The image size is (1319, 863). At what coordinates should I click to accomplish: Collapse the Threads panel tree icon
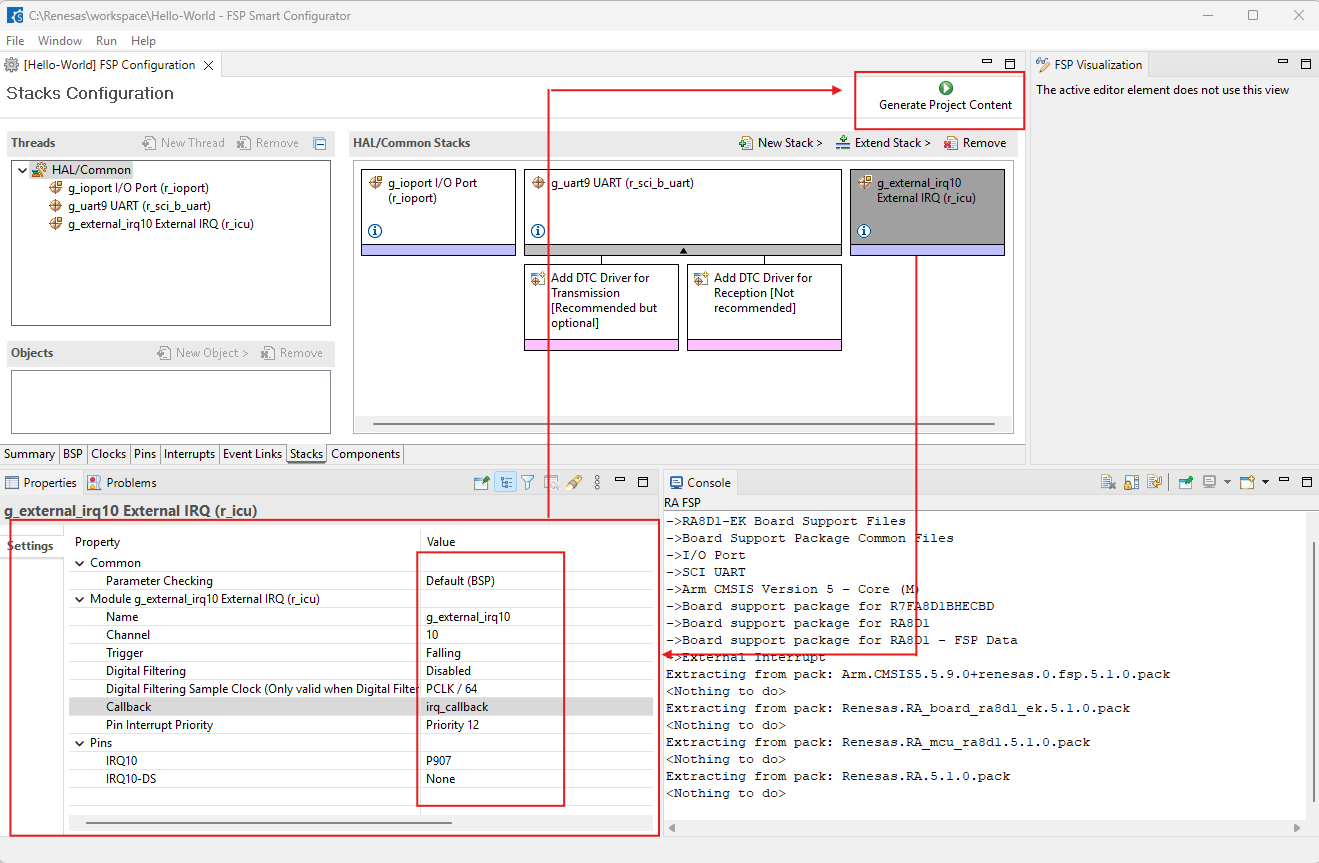point(320,143)
